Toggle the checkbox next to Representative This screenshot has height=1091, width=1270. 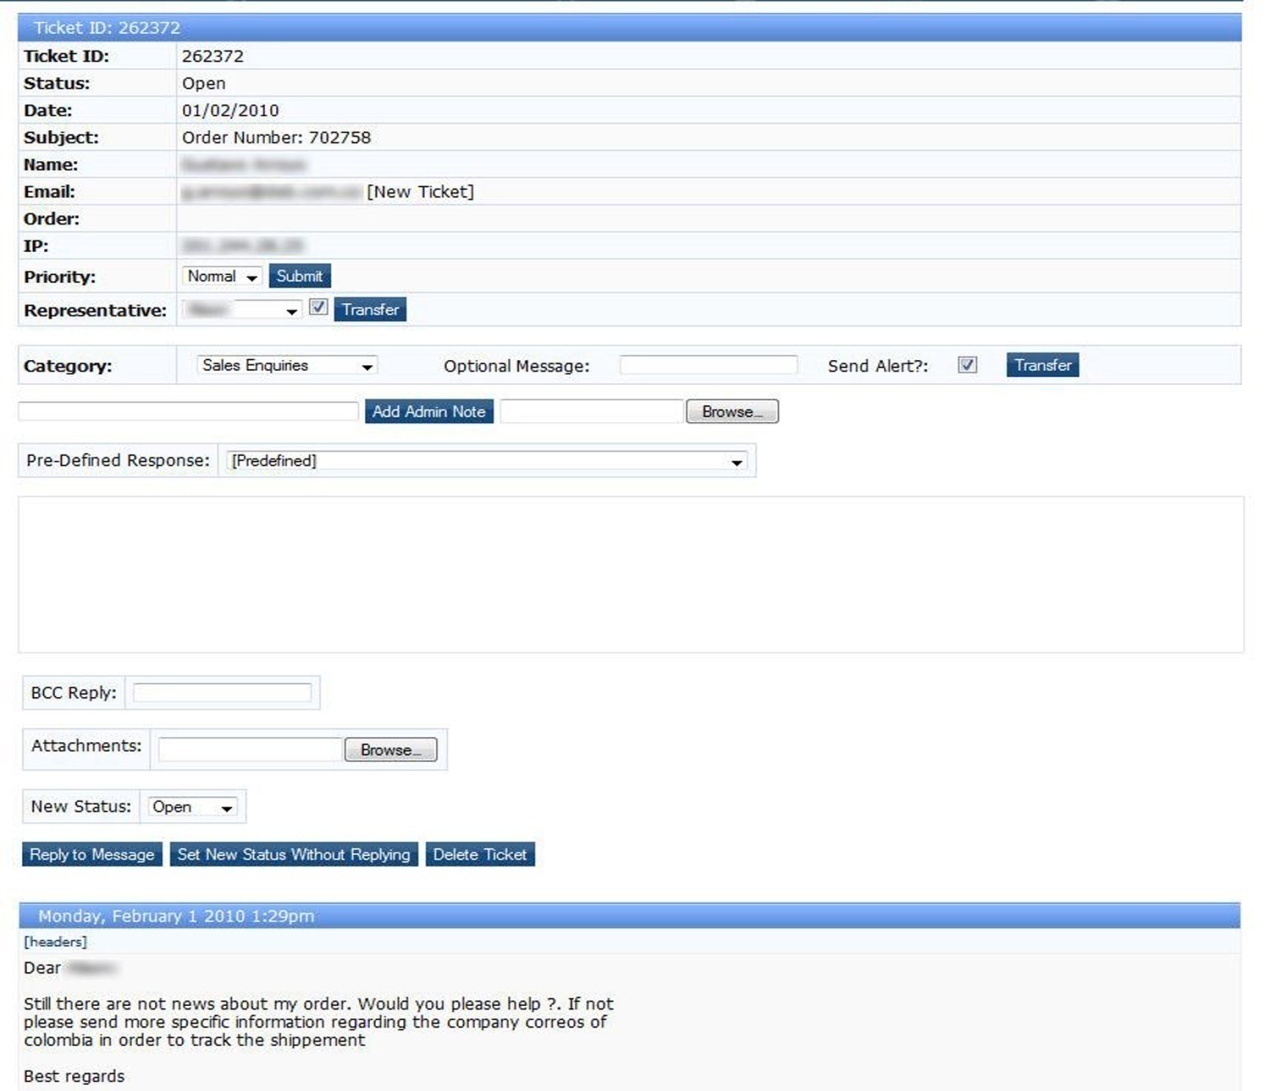pos(318,308)
